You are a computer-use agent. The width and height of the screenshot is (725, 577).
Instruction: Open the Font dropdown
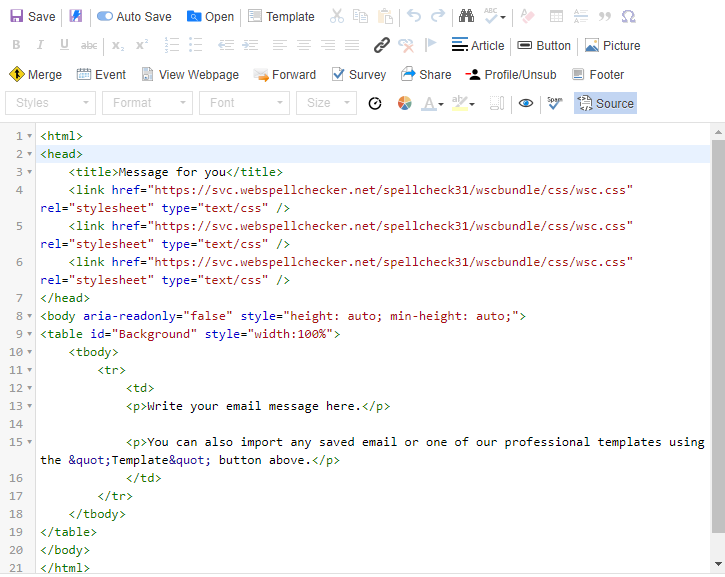coord(244,103)
